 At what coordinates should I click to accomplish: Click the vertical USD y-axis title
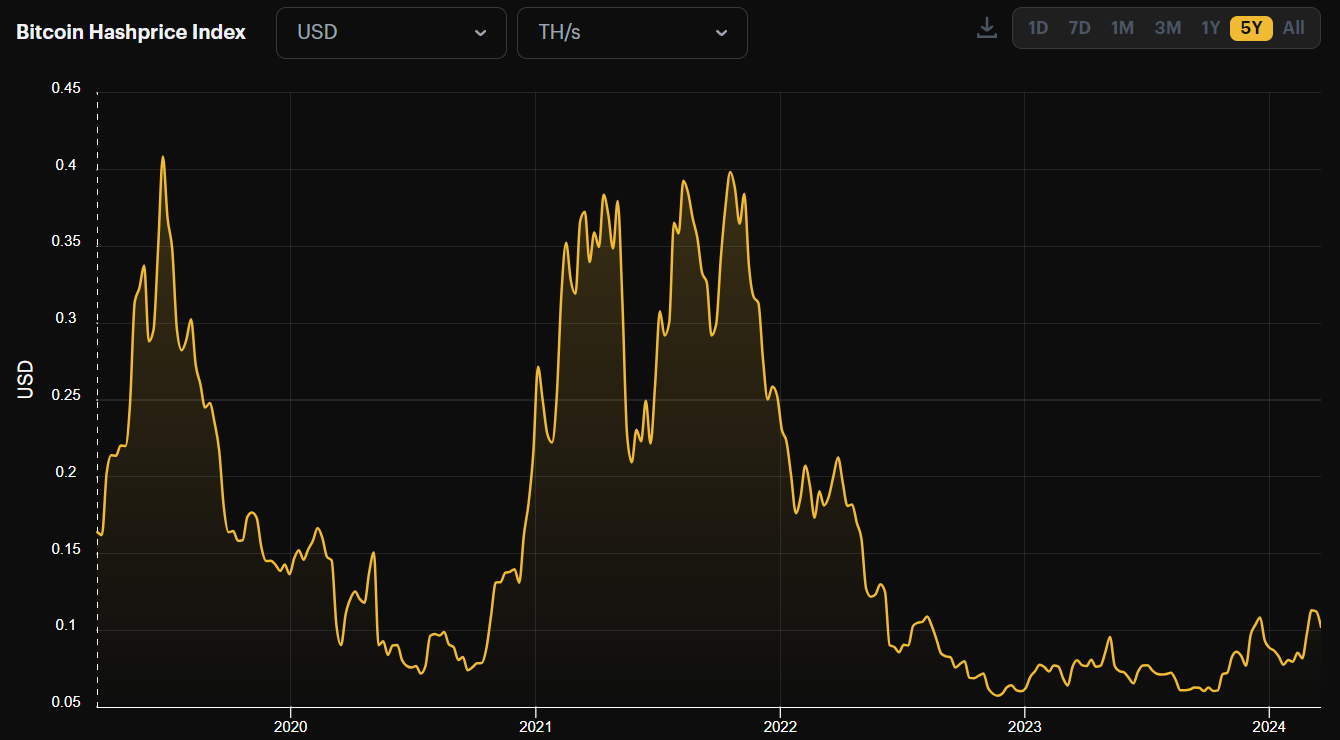point(26,379)
